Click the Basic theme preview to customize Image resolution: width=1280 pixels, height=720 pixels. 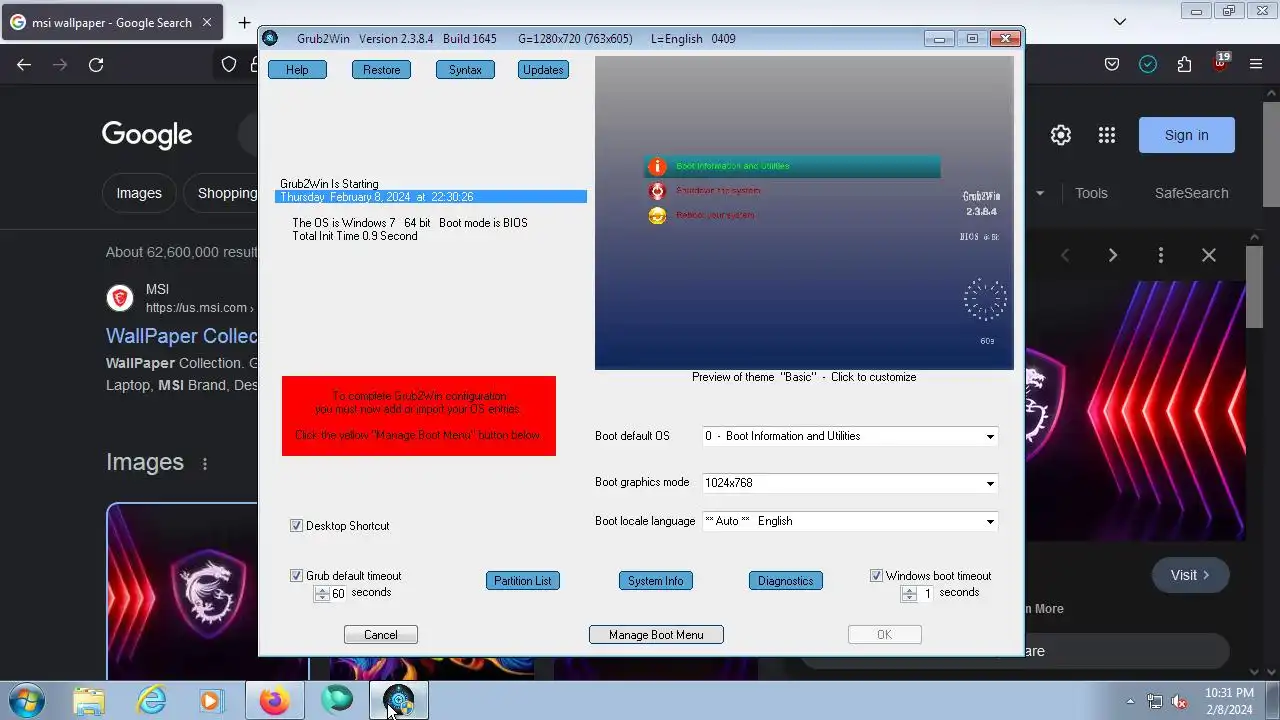click(x=804, y=213)
